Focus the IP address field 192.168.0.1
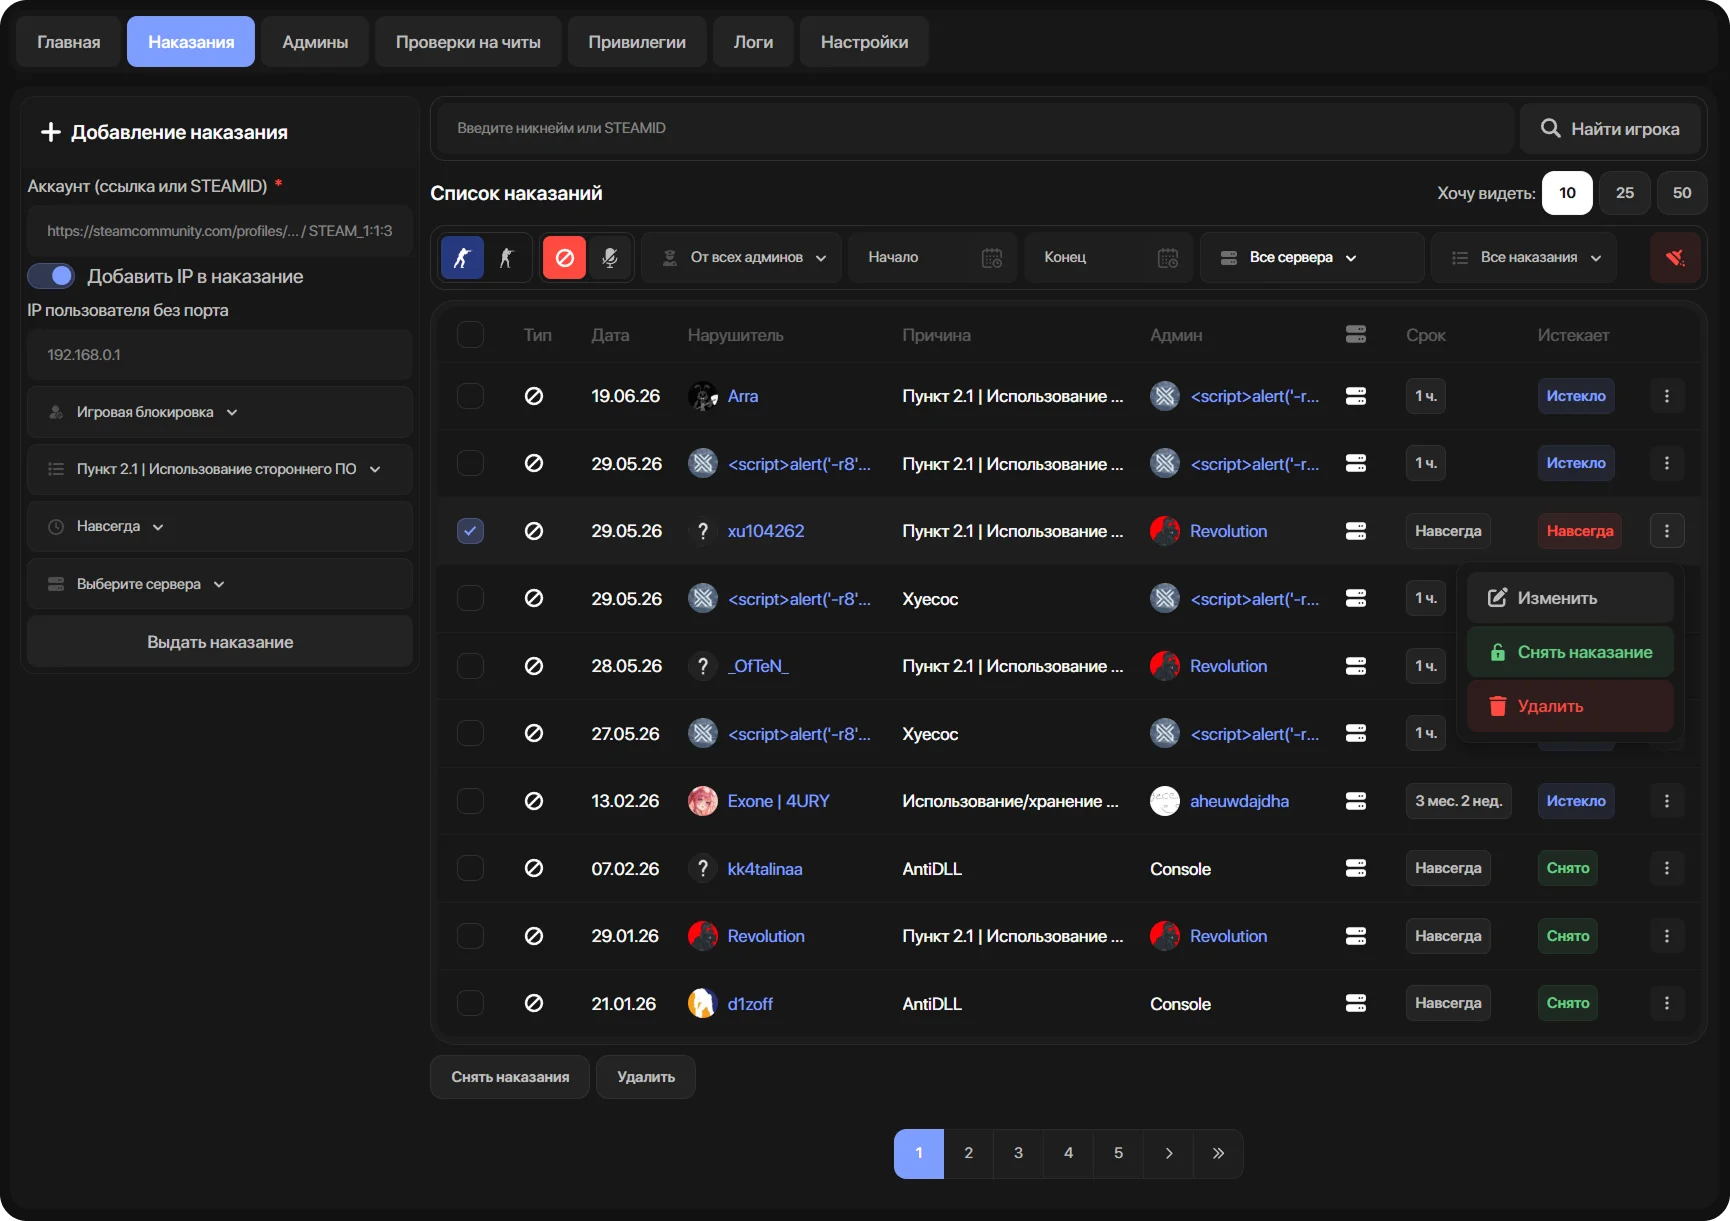The image size is (1730, 1221). coord(220,355)
